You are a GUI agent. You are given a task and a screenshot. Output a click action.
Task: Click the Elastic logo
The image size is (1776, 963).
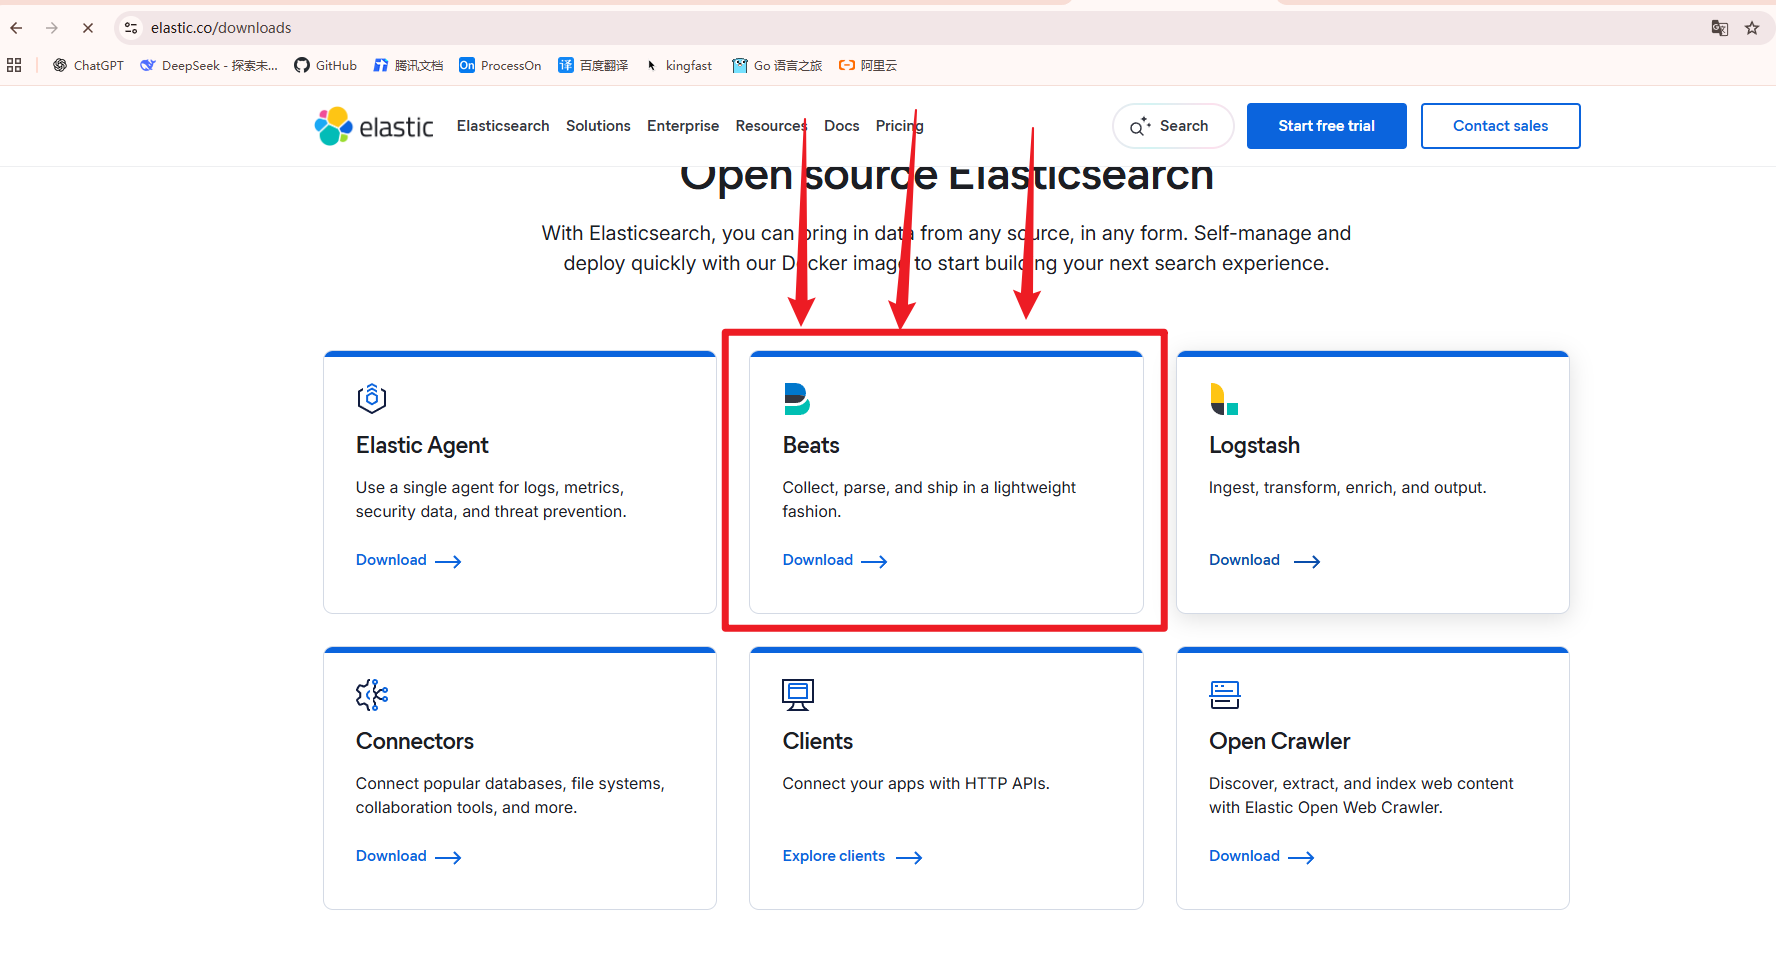coord(374,126)
